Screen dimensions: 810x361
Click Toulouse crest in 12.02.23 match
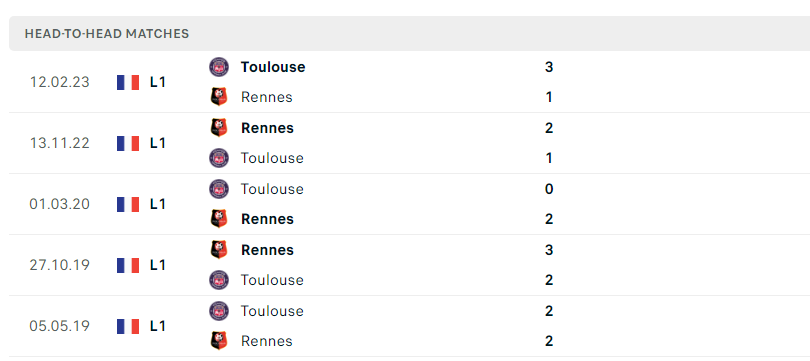click(x=219, y=67)
